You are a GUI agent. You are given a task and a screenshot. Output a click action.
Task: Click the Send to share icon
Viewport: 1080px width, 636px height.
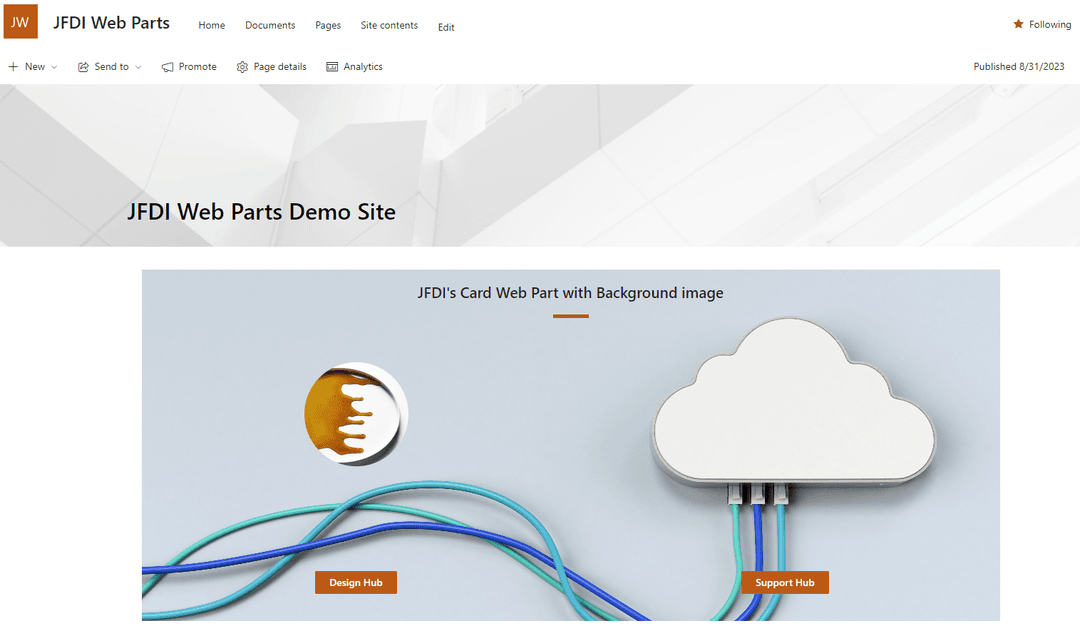click(83, 67)
